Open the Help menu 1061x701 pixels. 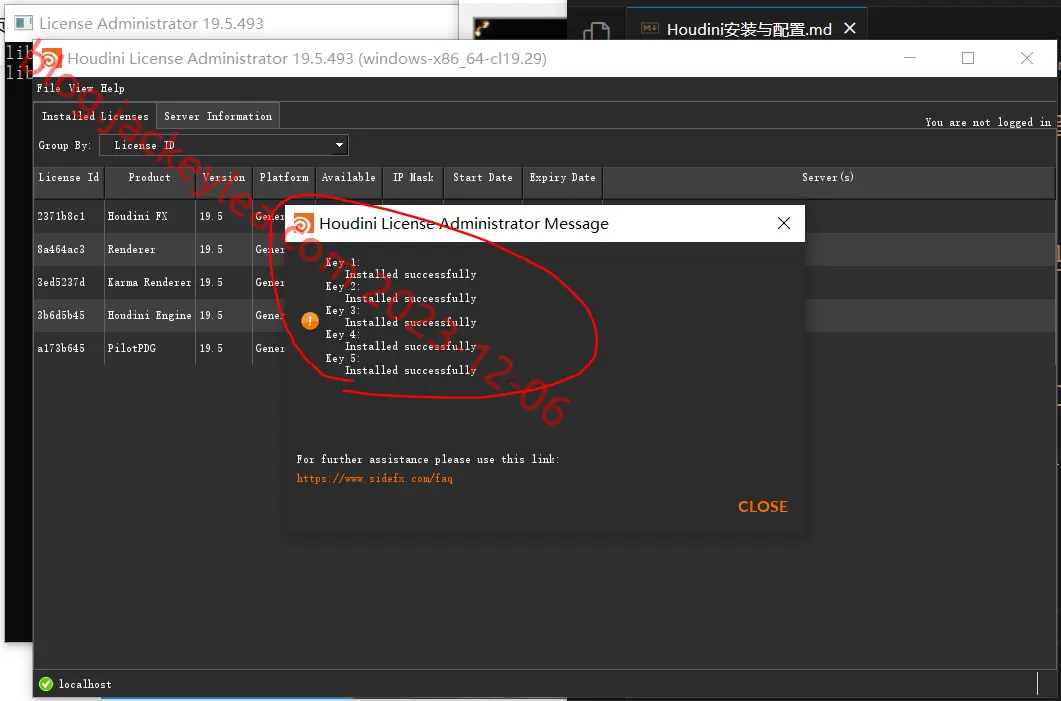coord(112,88)
